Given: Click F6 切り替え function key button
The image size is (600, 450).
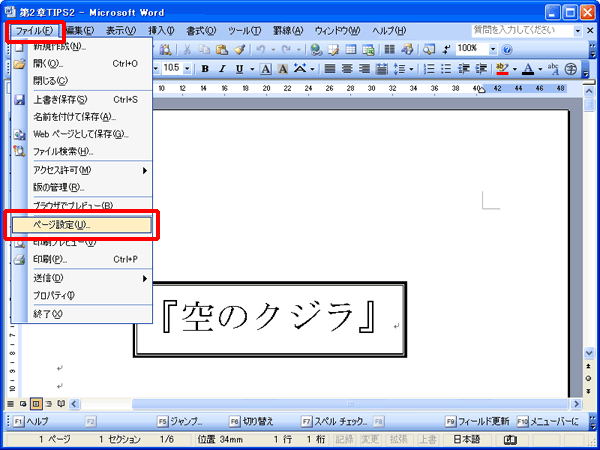Looking at the screenshot, I should (x=252, y=422).
